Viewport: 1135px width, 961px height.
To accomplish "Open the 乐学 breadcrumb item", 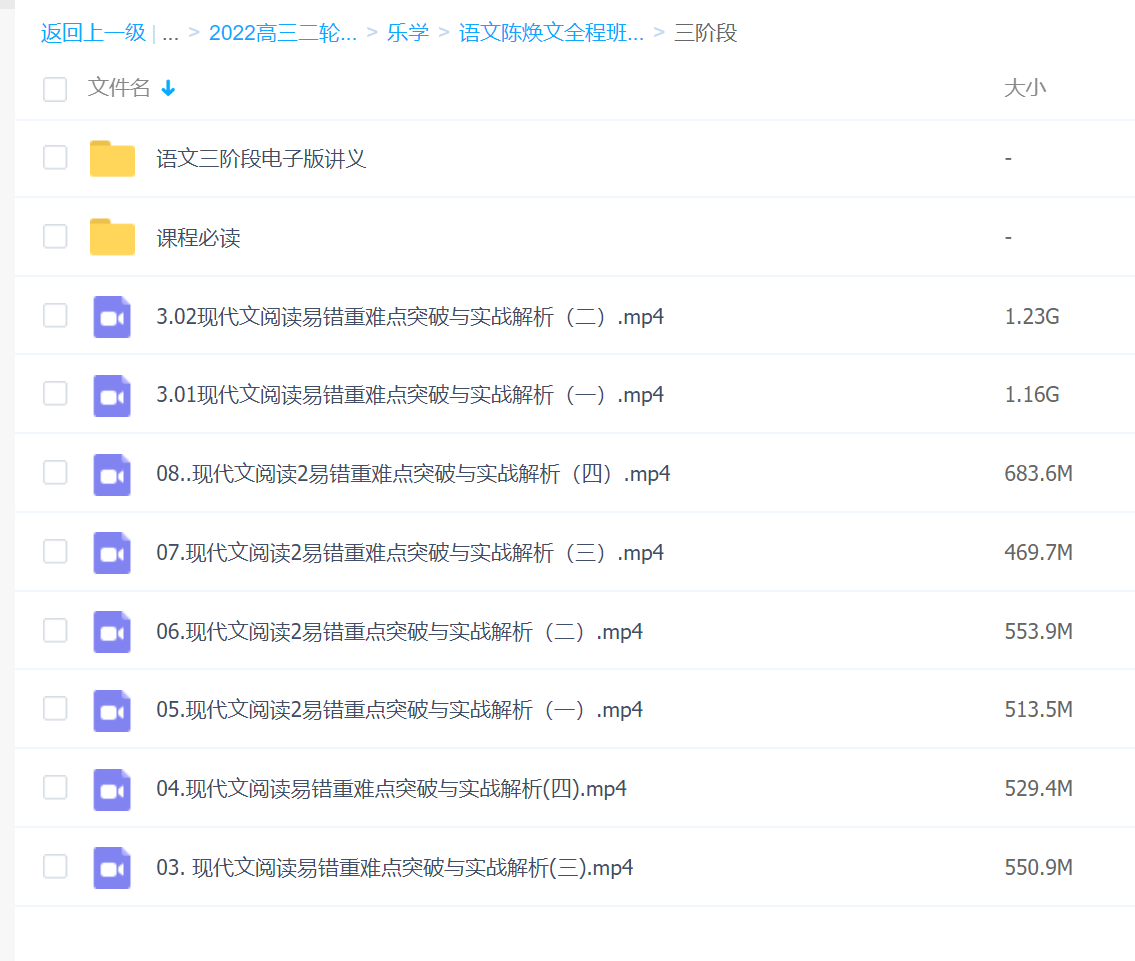I will click(x=408, y=33).
